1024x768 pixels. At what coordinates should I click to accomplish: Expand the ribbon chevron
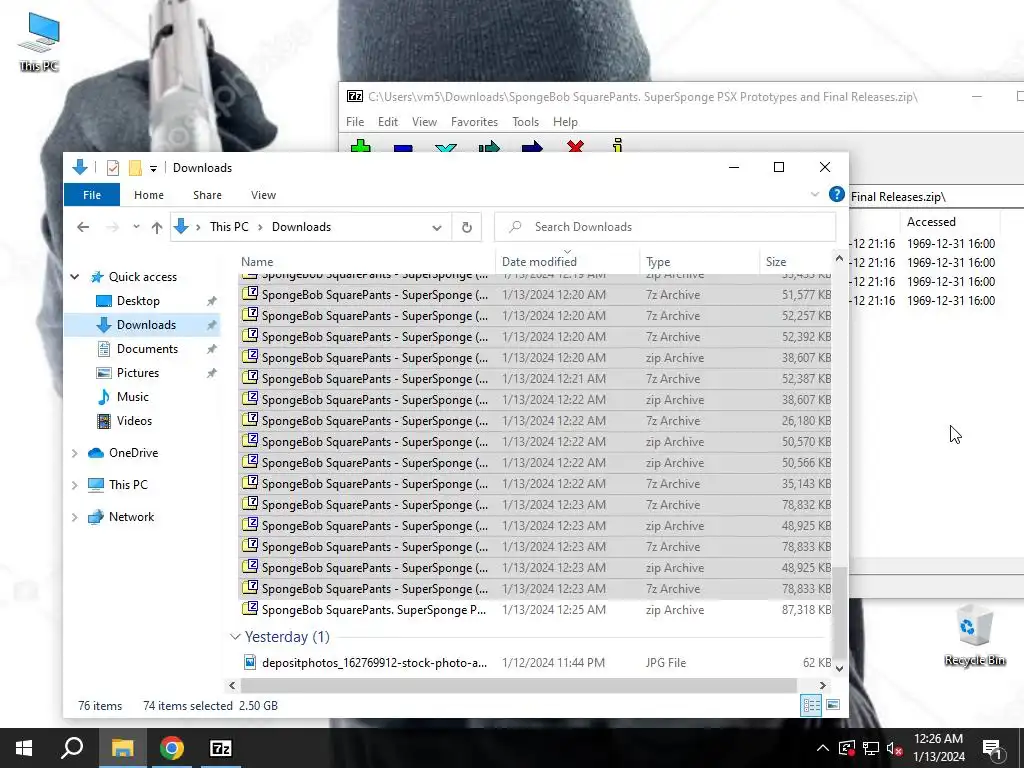coord(814,195)
